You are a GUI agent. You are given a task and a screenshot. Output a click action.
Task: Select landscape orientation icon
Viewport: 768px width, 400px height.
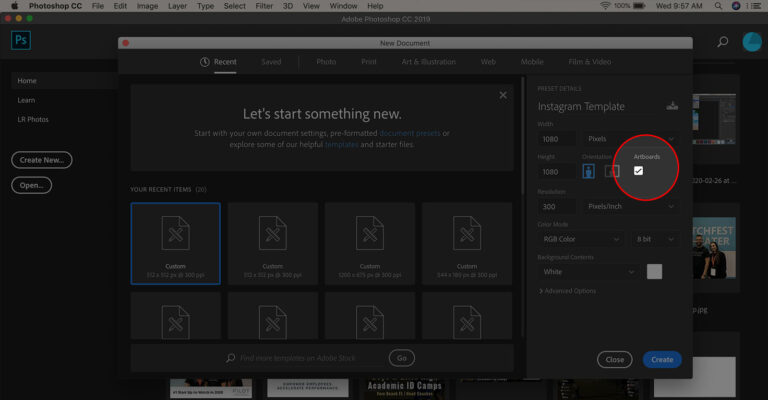click(x=612, y=171)
